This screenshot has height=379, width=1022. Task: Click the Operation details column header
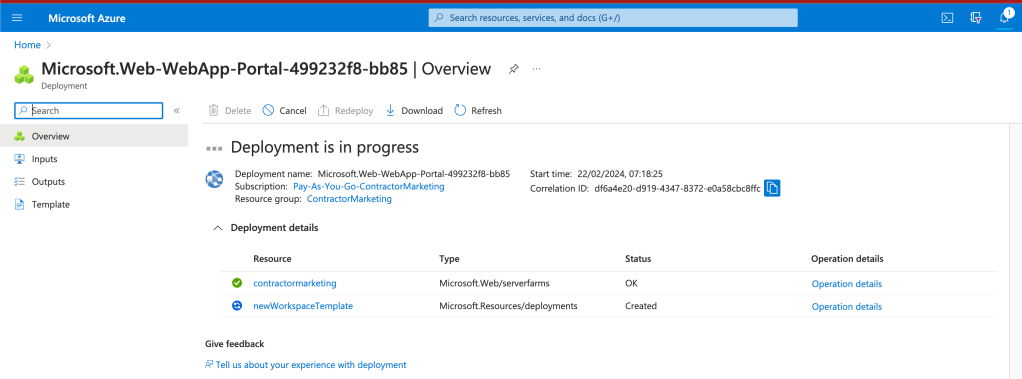tap(847, 259)
